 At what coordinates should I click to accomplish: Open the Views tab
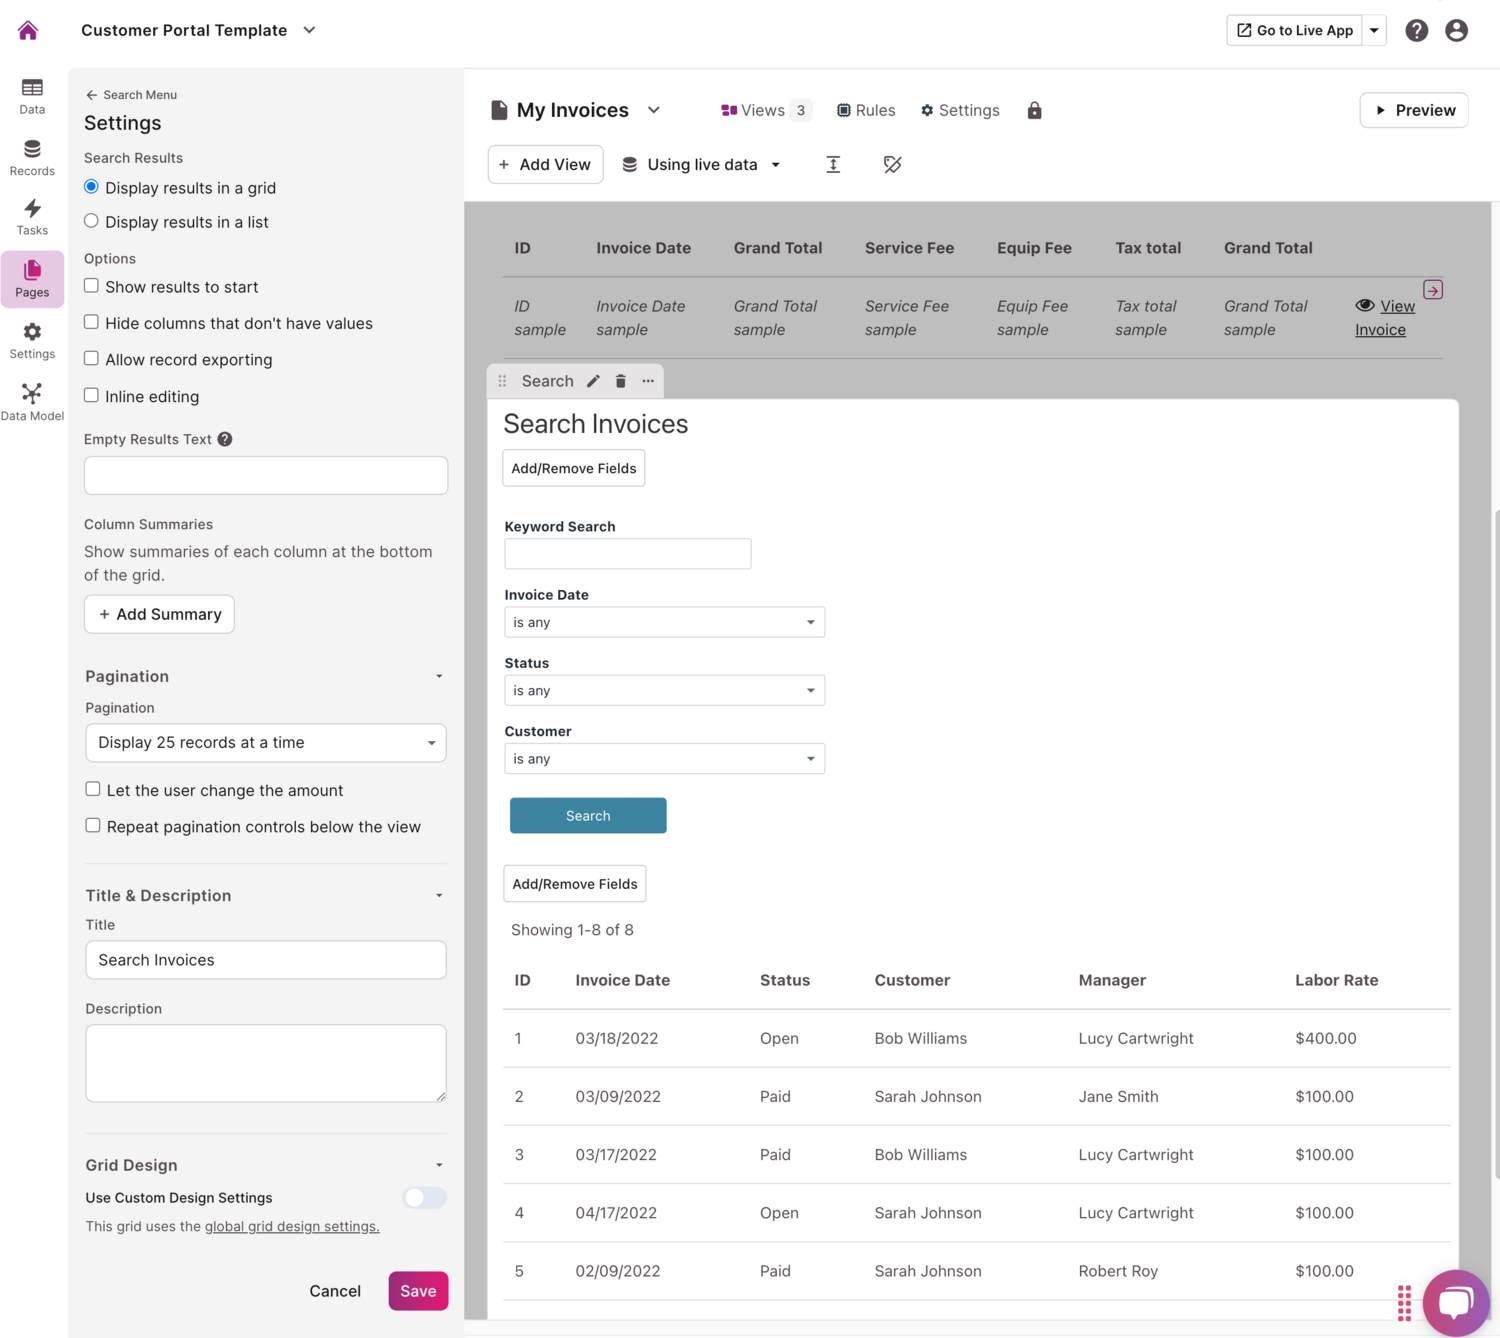[762, 110]
